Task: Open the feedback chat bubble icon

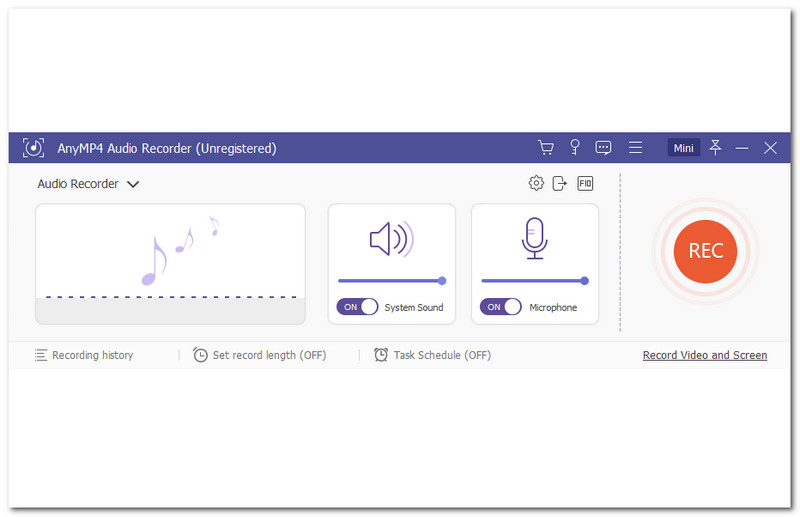Action: coord(603,148)
